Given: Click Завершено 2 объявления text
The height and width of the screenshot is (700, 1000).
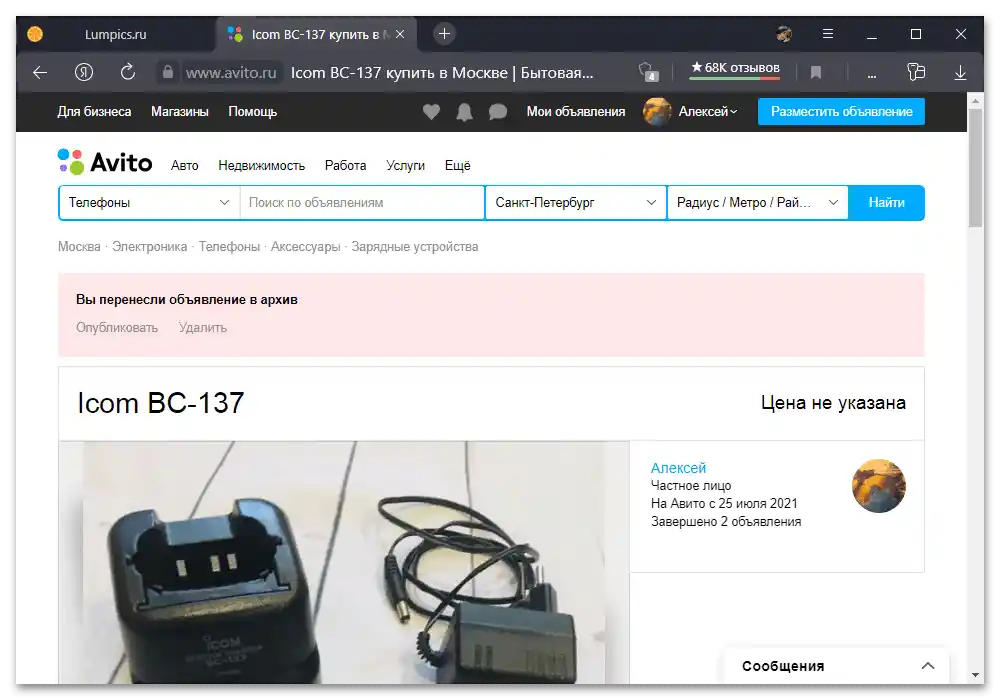Looking at the screenshot, I should [x=726, y=521].
